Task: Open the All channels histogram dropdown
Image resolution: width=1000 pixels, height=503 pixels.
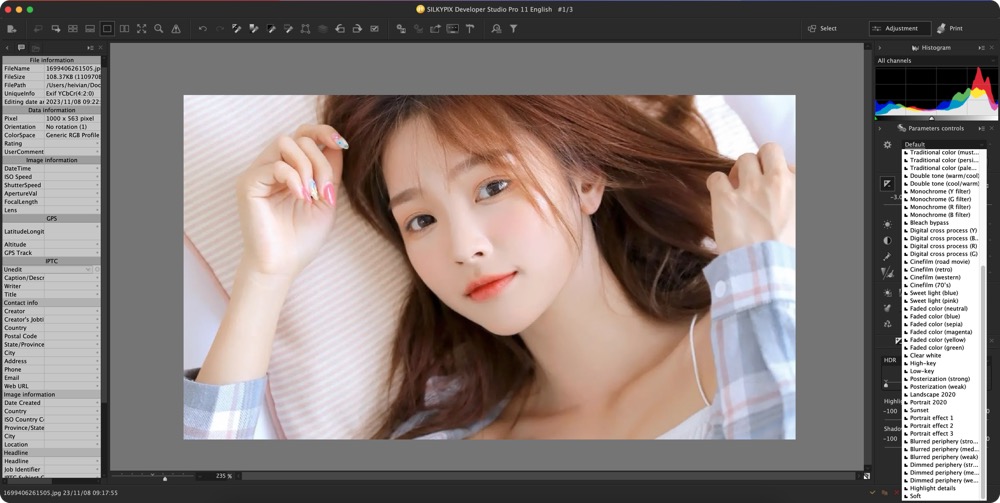Action: point(936,61)
